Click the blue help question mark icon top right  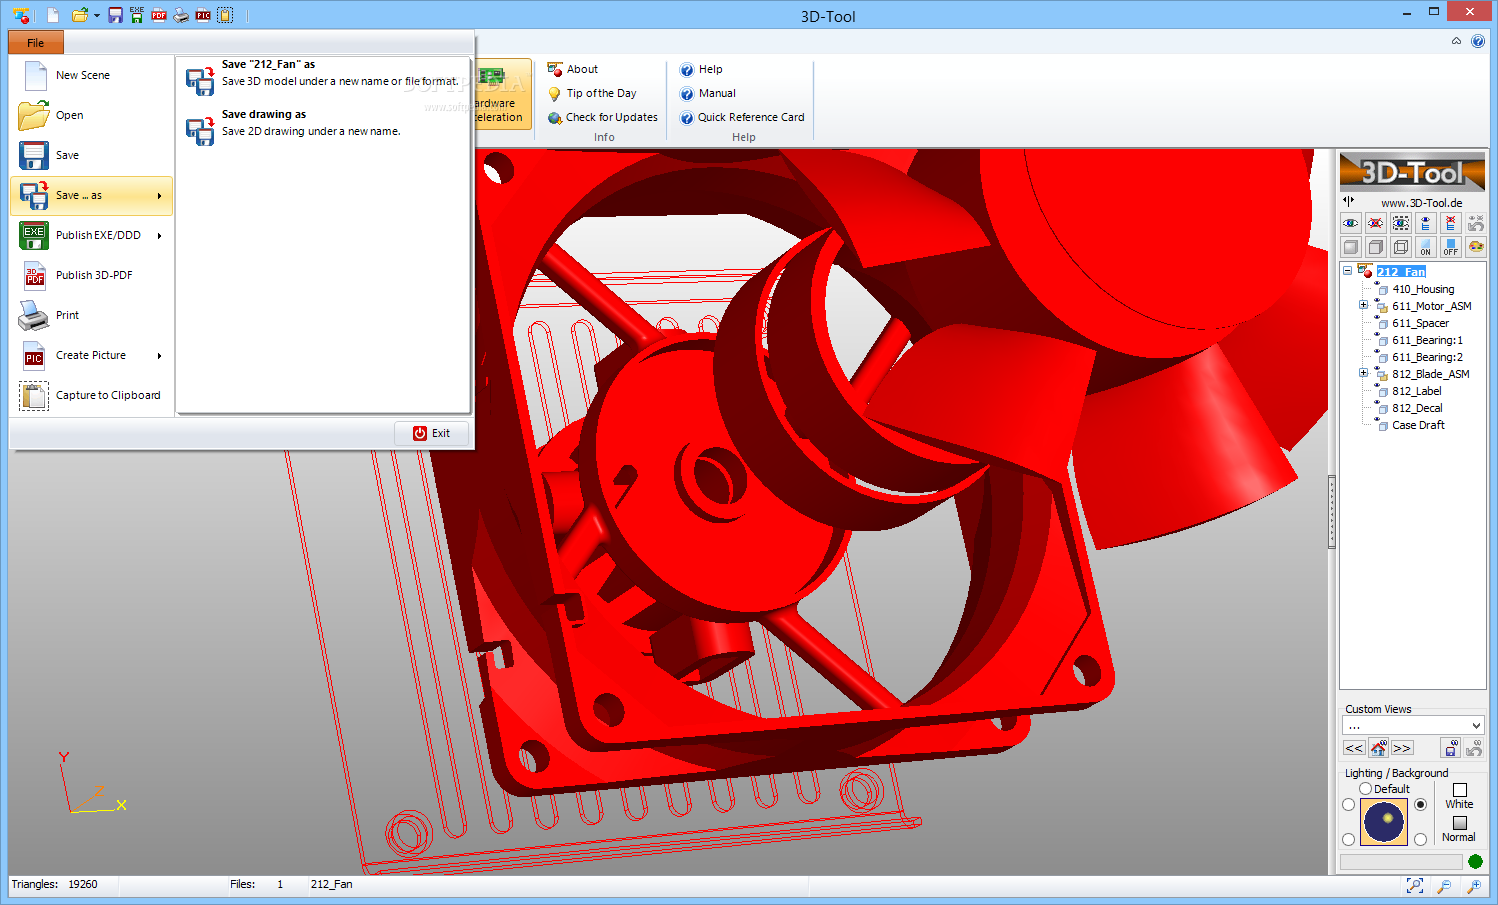tap(1478, 41)
